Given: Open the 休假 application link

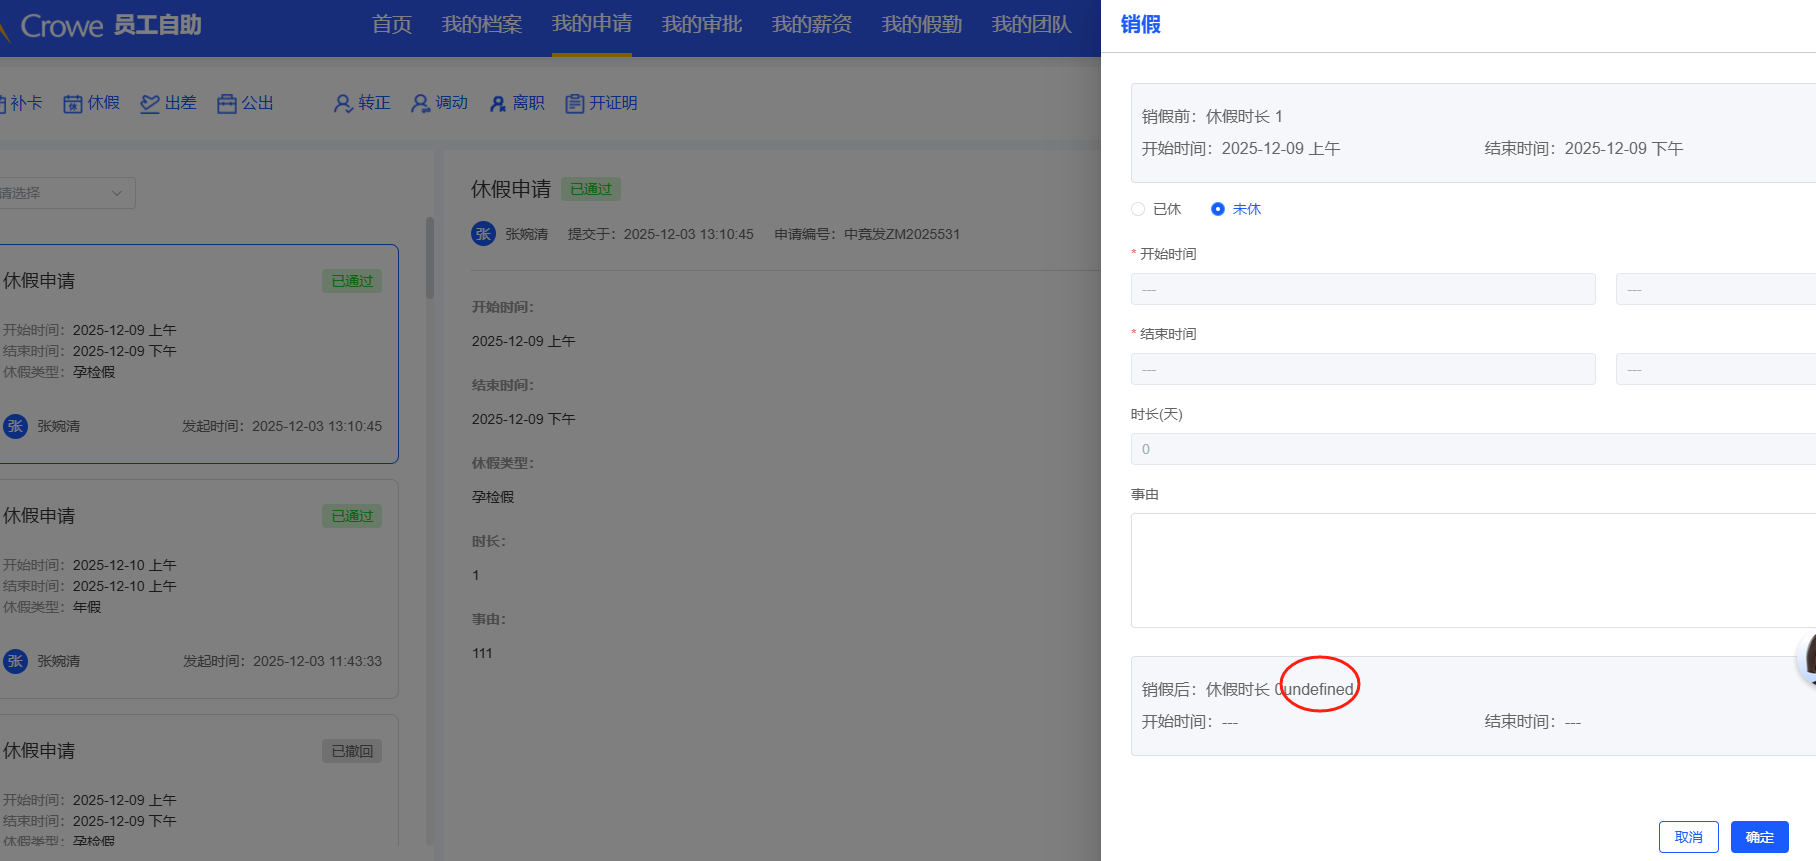Looking at the screenshot, I should pos(92,103).
